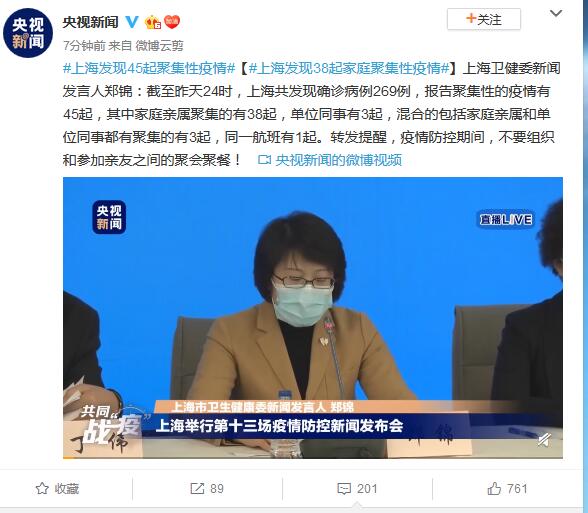Open the 央视新闻的微博视频 link
This screenshot has width=588, height=513.
pyautogui.click(x=330, y=160)
